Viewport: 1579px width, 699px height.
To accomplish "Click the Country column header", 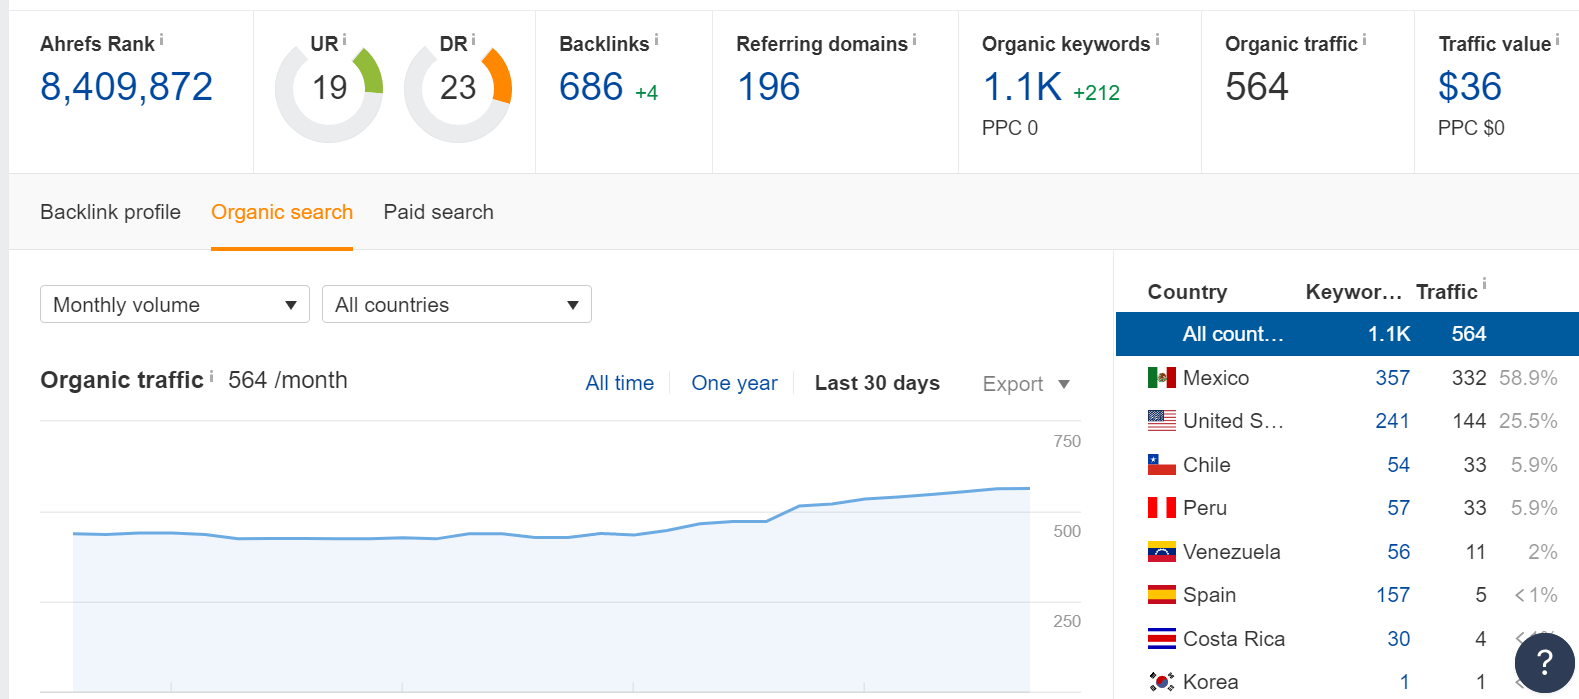I will coord(1187,292).
